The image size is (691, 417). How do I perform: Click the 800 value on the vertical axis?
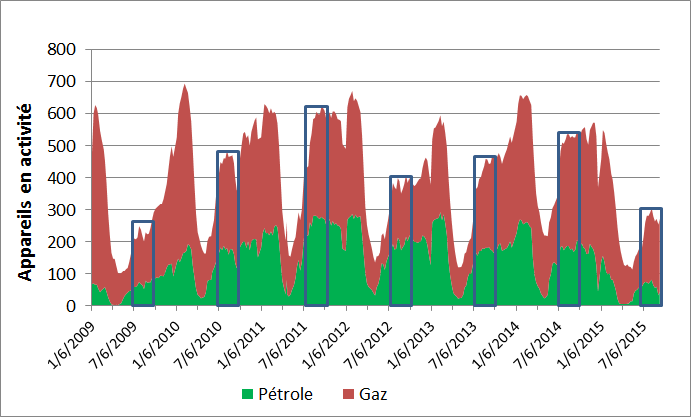coord(64,49)
